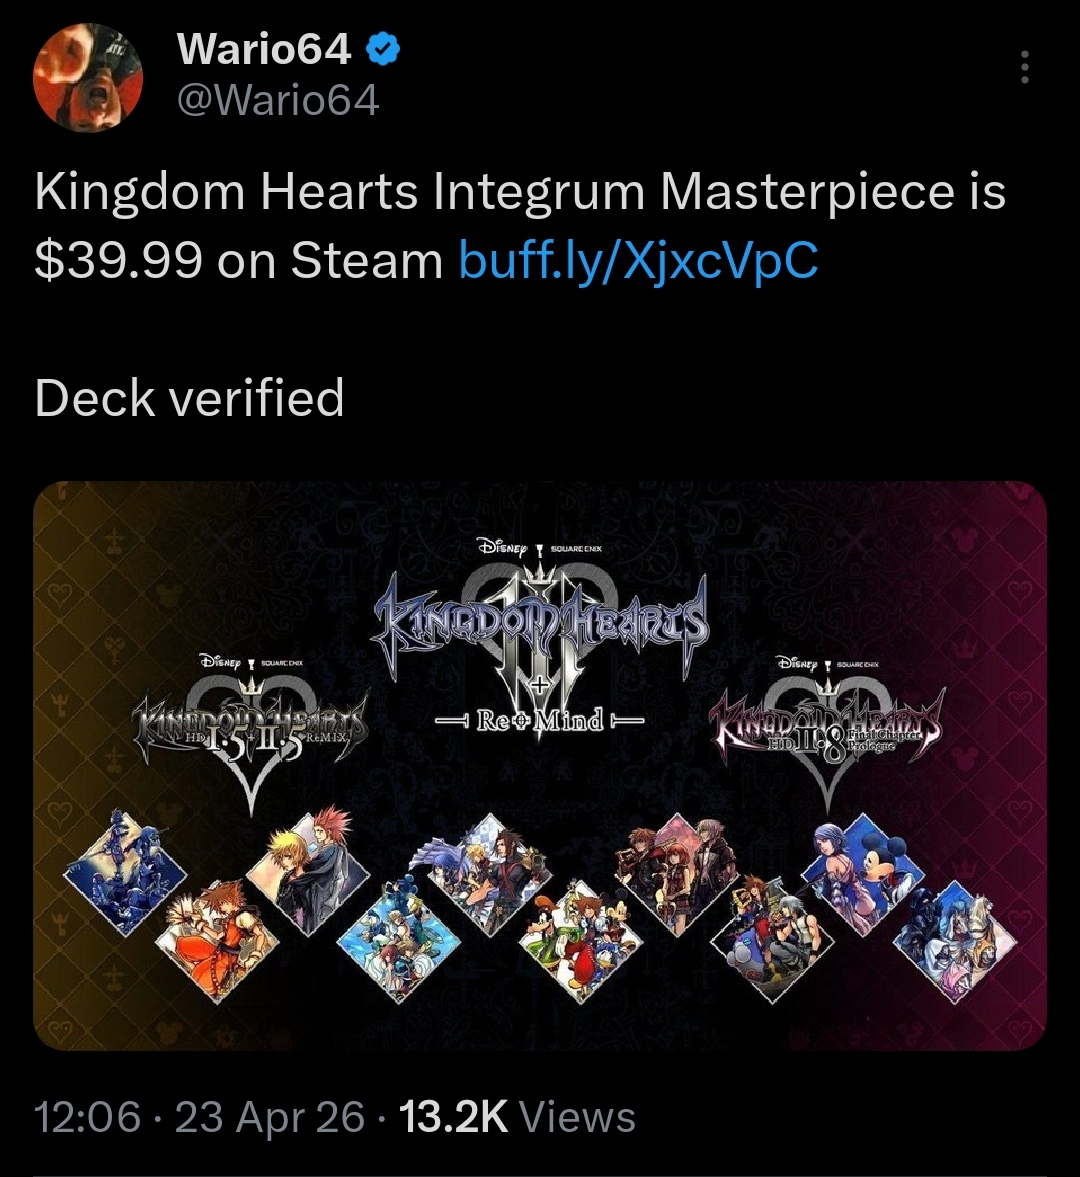Click the tweet text about Integrum Masterpiece

click(x=519, y=225)
